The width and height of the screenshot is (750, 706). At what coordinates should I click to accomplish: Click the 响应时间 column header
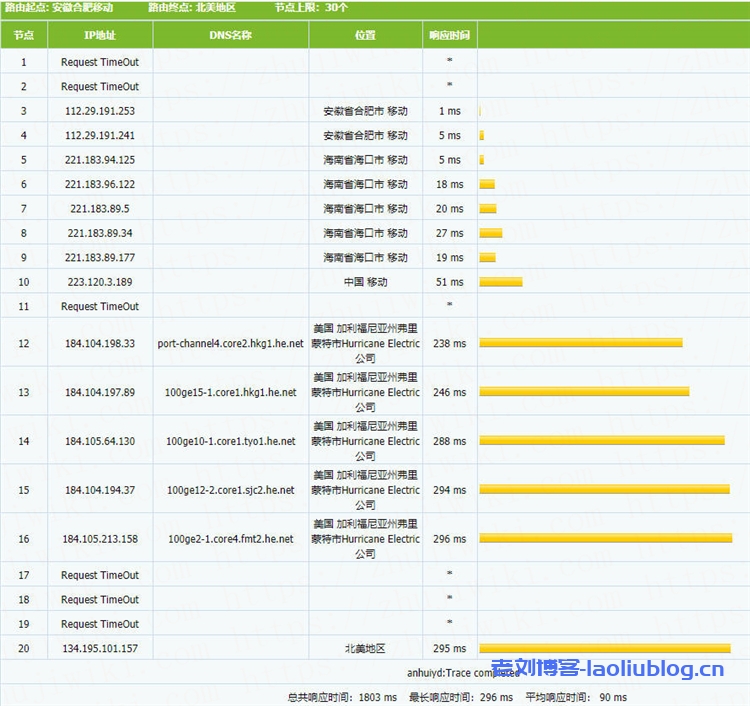pos(449,35)
